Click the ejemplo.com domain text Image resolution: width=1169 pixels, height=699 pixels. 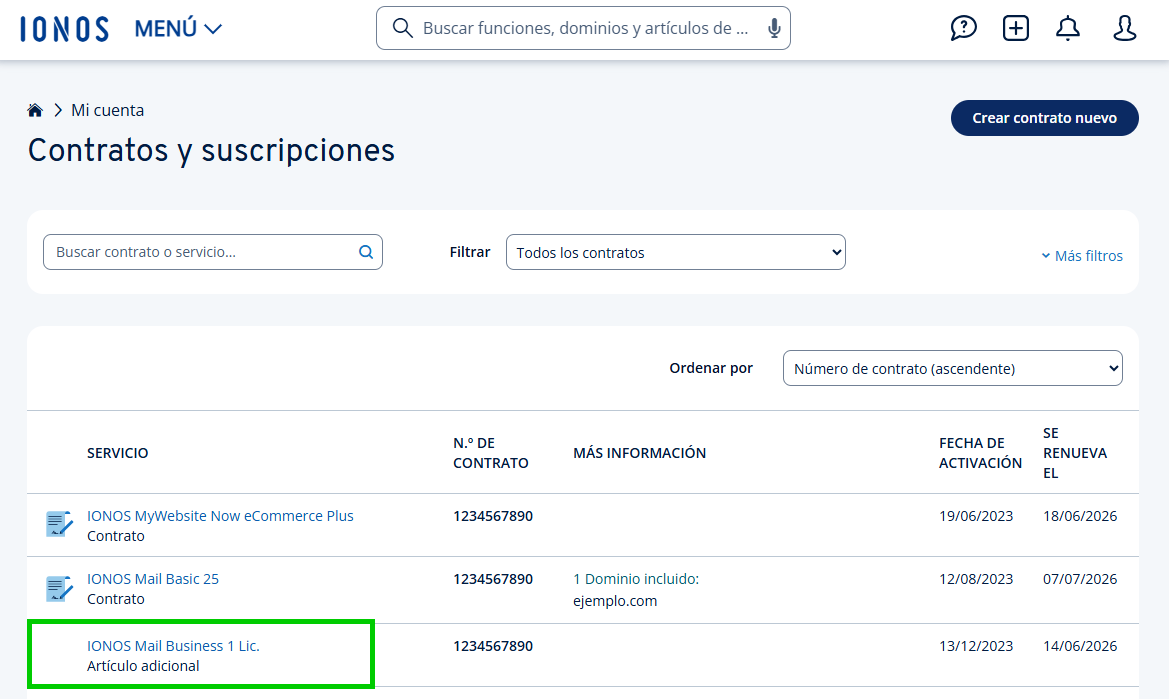tap(615, 601)
